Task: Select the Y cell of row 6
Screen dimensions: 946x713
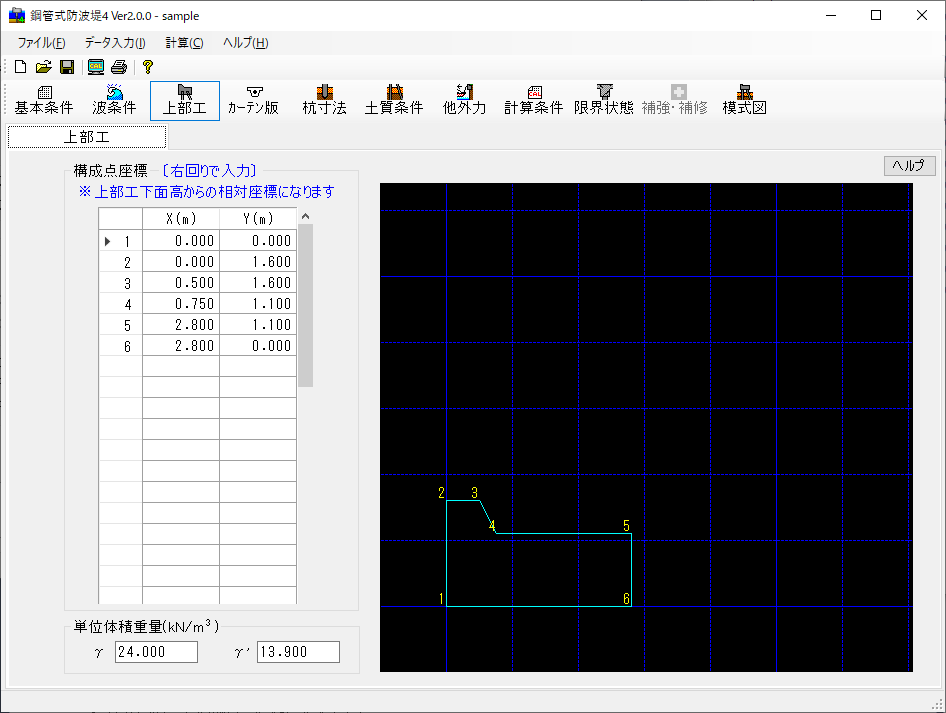Action: [x=258, y=346]
